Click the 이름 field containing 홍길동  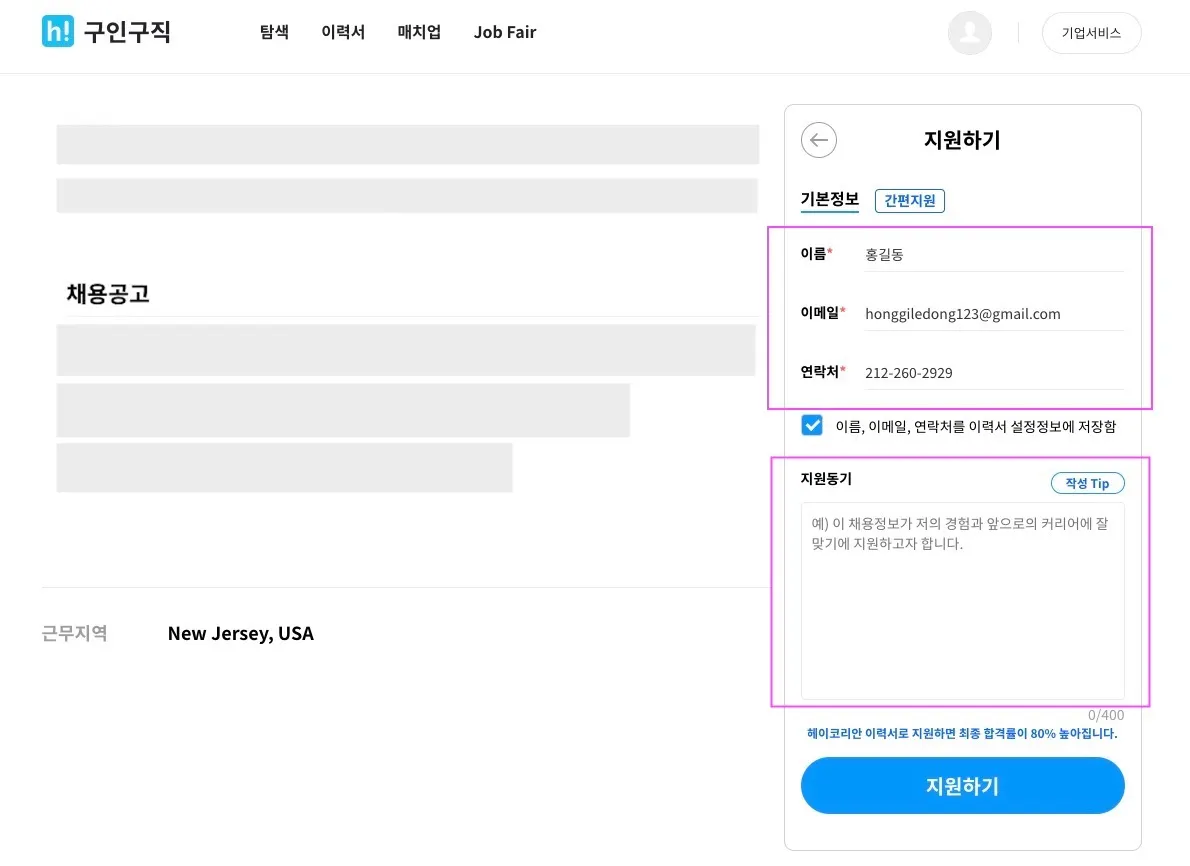pyautogui.click(x=990, y=255)
